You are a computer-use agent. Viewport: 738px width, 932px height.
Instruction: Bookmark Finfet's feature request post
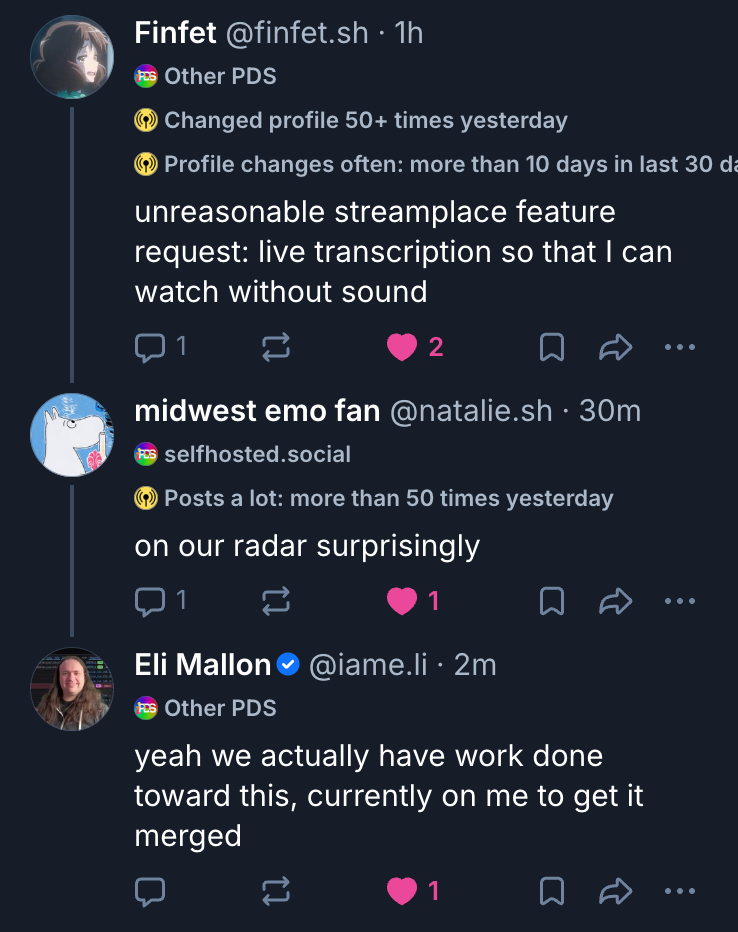(552, 347)
